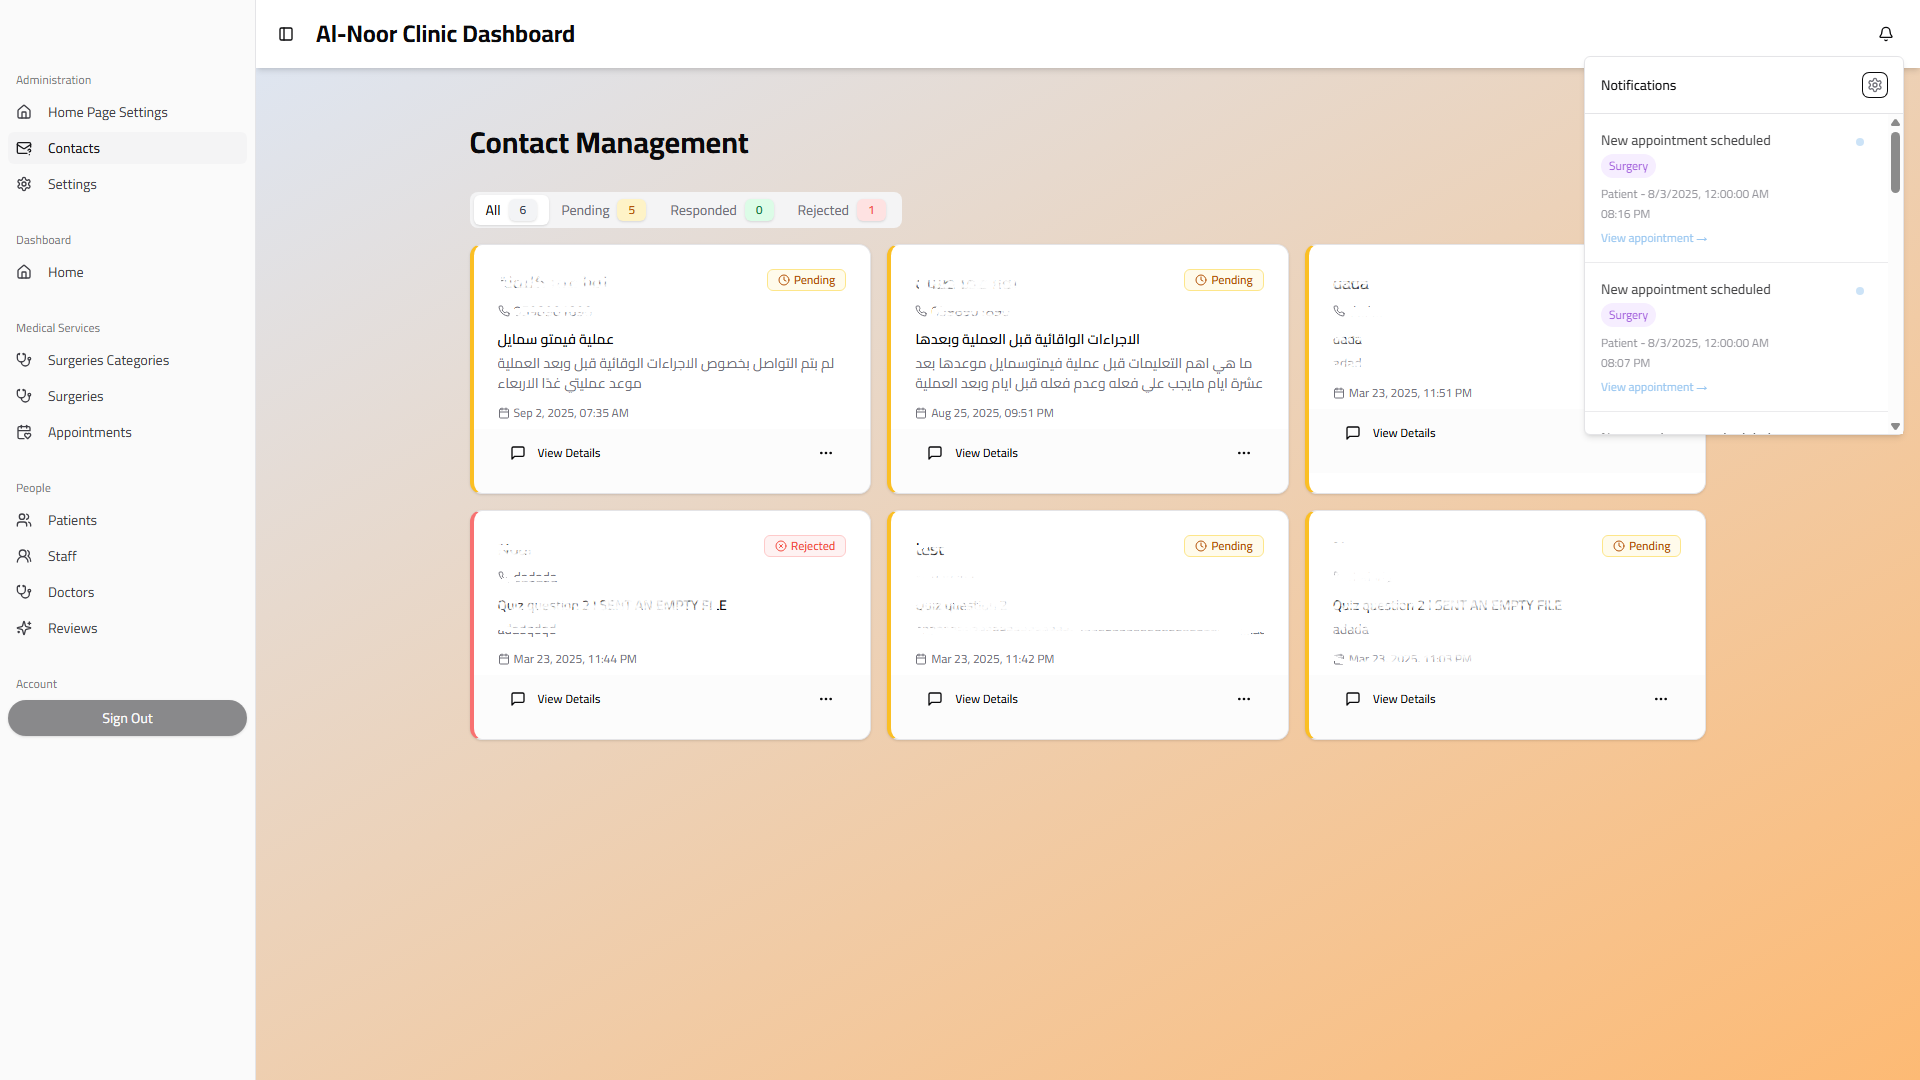The width and height of the screenshot is (1920, 1080).
Task: Select the Reviews star icon
Action: pyautogui.click(x=24, y=628)
